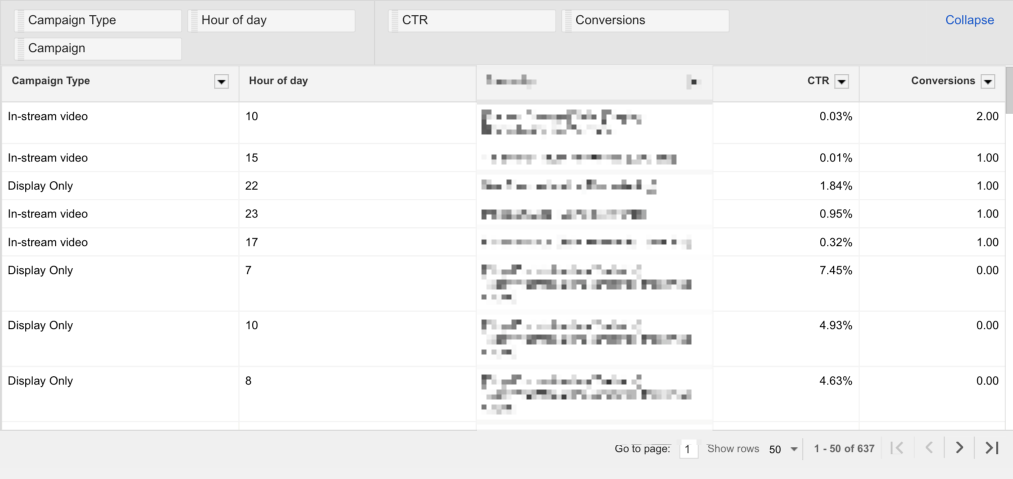Go to the next page arrow
Image resolution: width=1013 pixels, height=479 pixels.
coord(959,448)
